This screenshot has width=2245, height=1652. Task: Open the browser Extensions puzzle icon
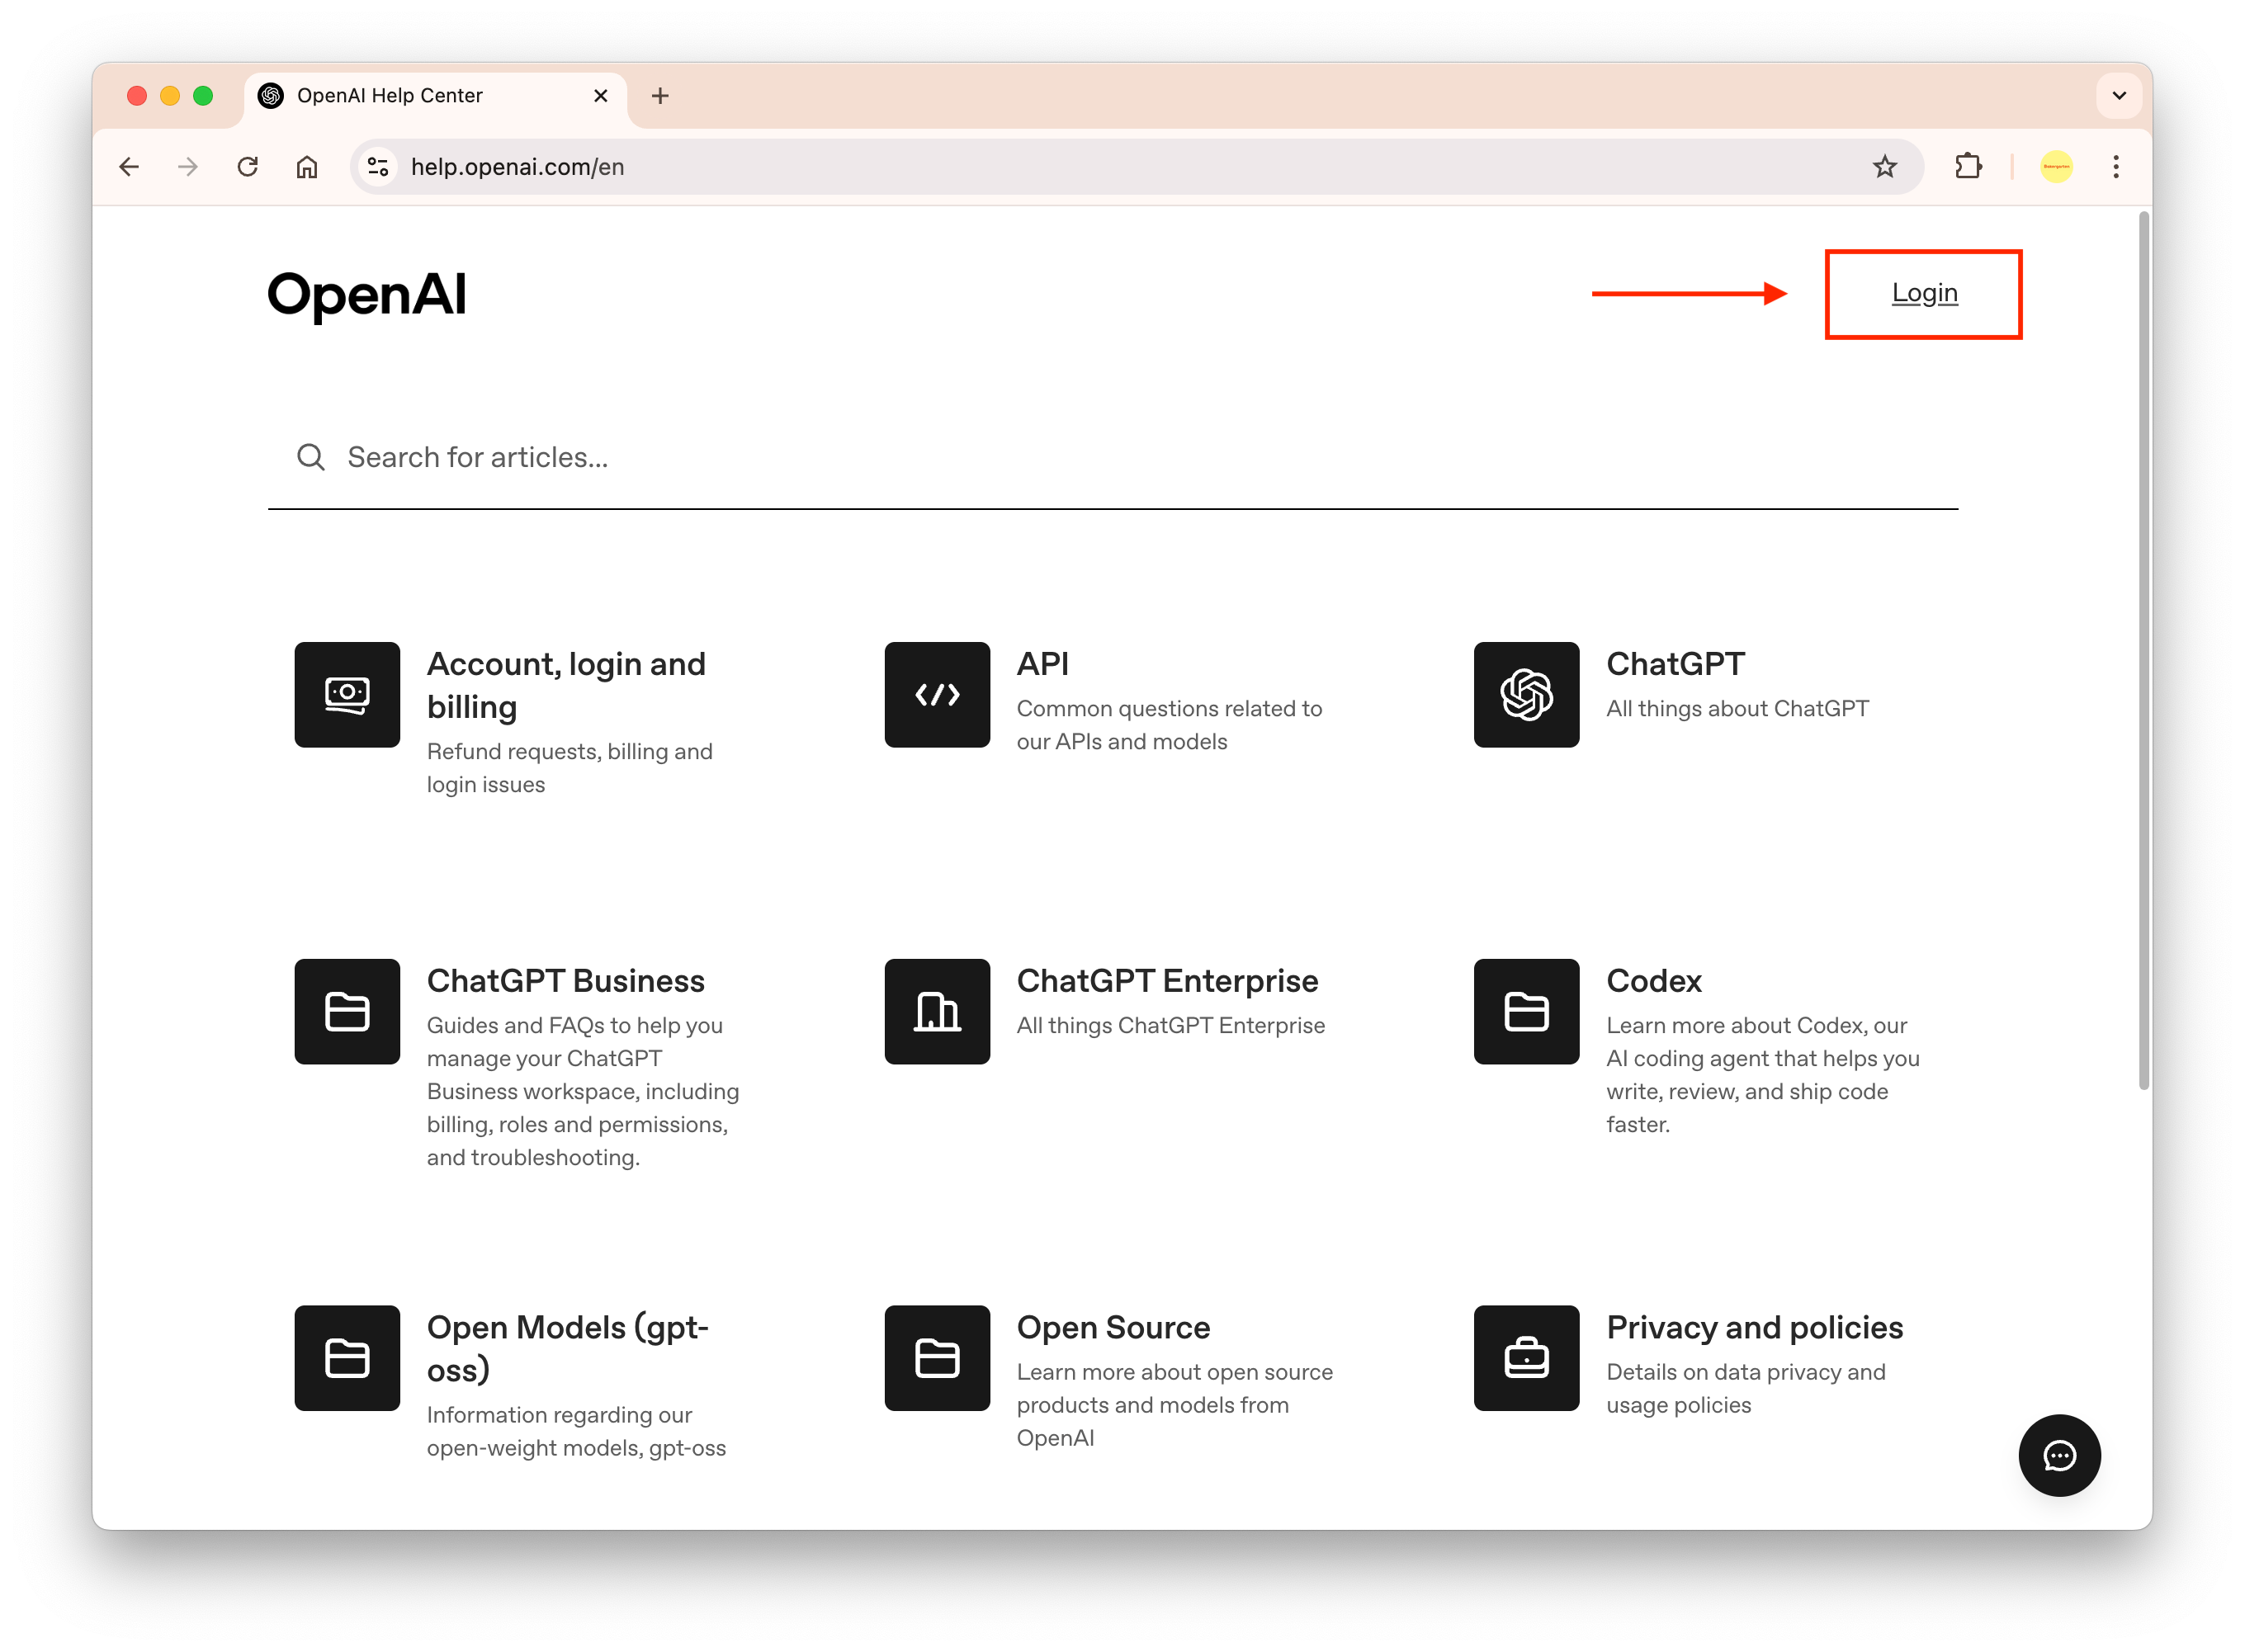click(1967, 167)
